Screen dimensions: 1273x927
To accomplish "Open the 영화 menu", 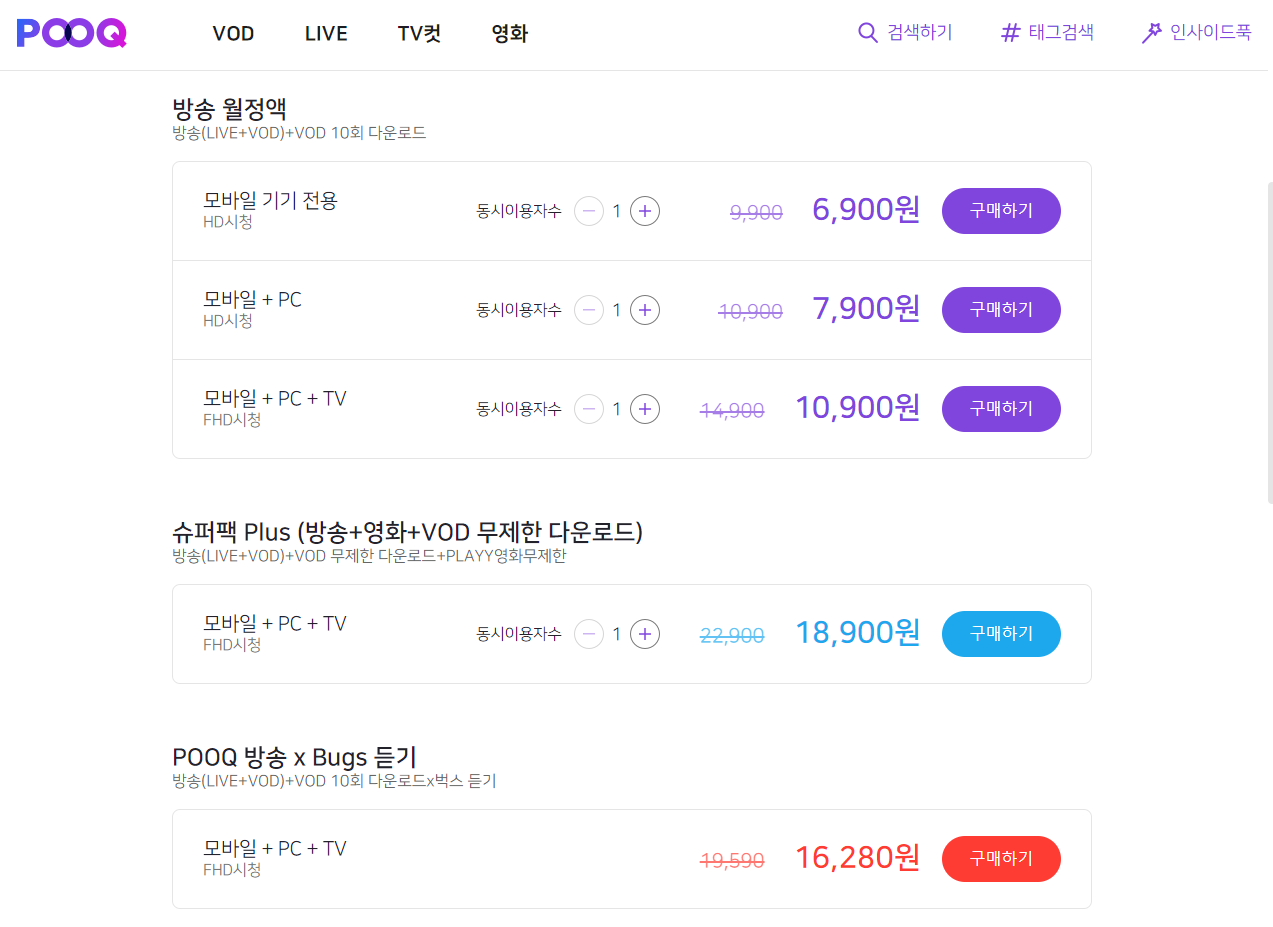I will 510,34.
